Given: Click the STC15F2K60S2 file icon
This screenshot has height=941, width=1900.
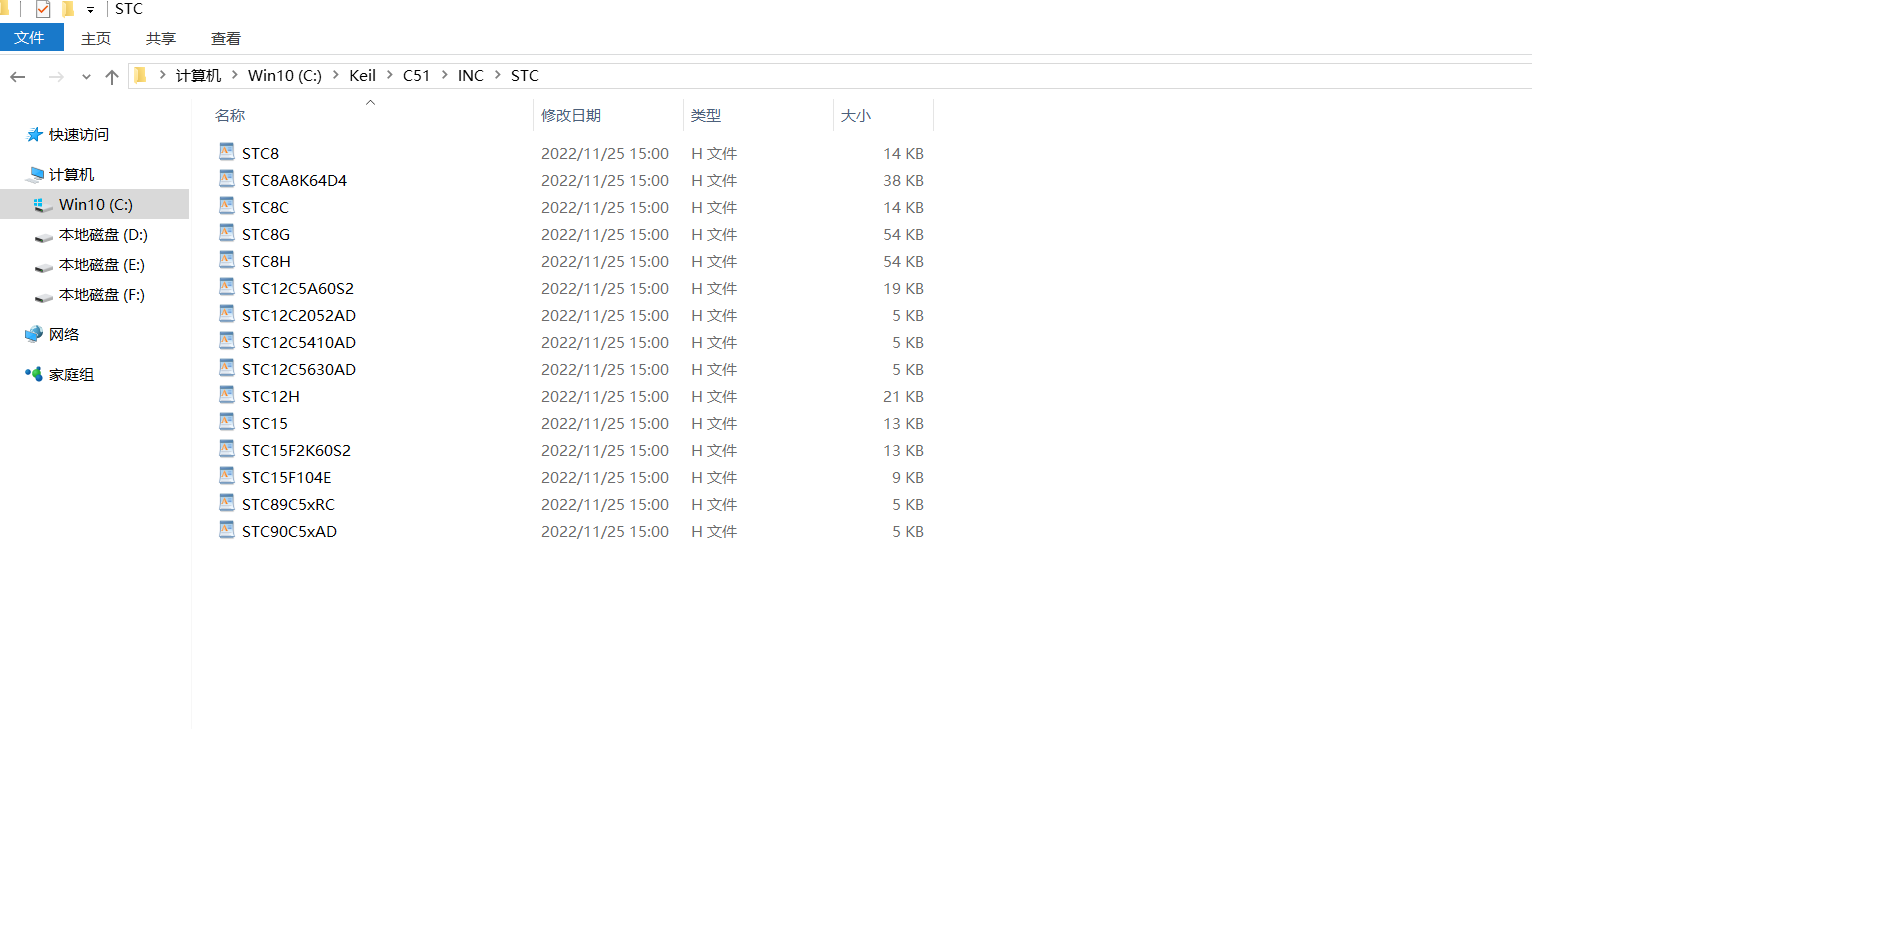Looking at the screenshot, I should (227, 449).
